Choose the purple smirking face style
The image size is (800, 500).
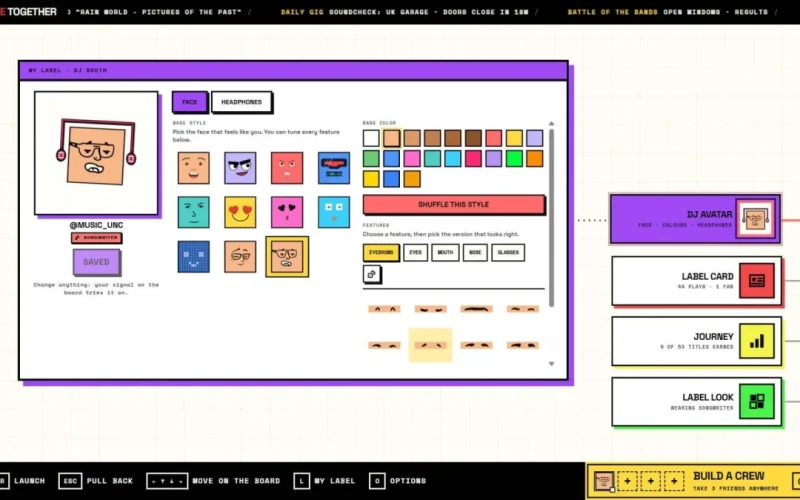(x=240, y=168)
